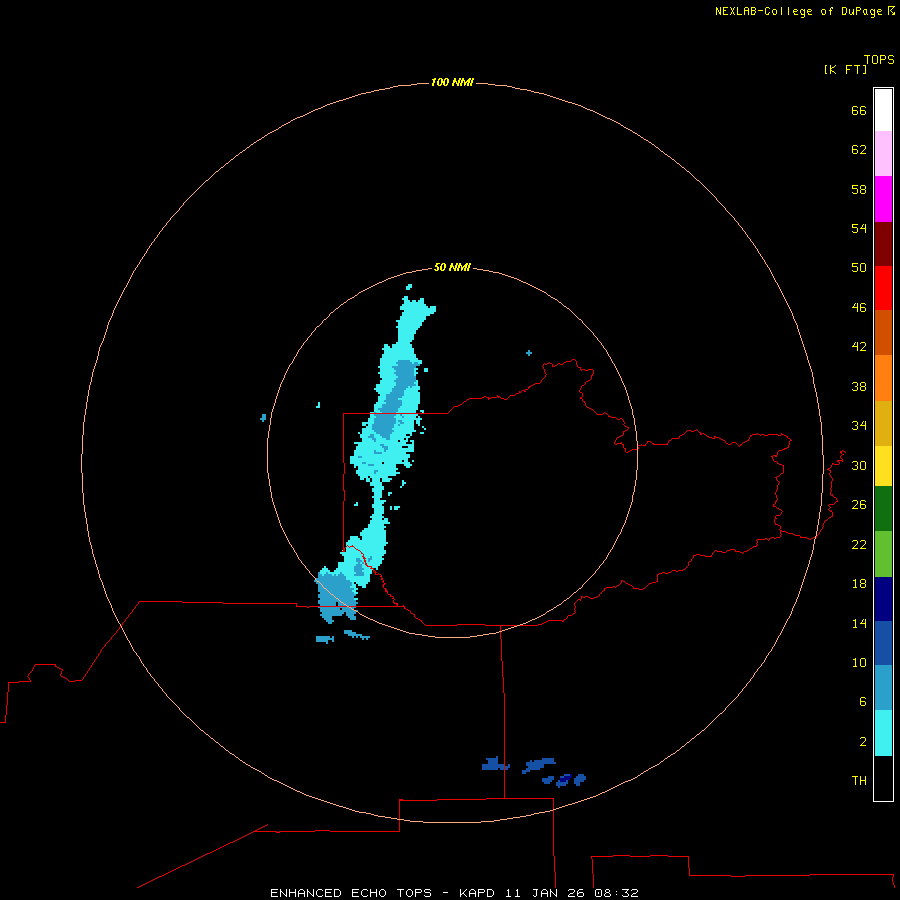Click the '30' legend value label

859,465
